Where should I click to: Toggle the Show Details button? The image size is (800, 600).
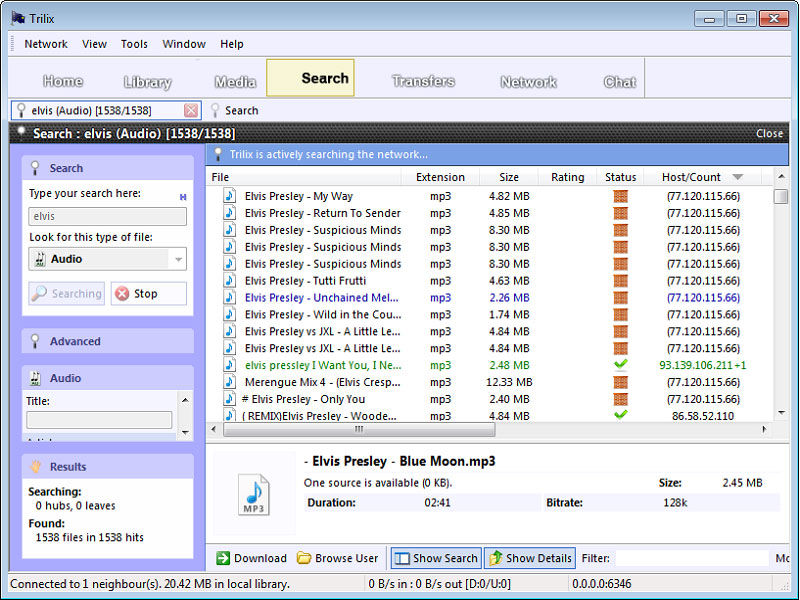530,558
